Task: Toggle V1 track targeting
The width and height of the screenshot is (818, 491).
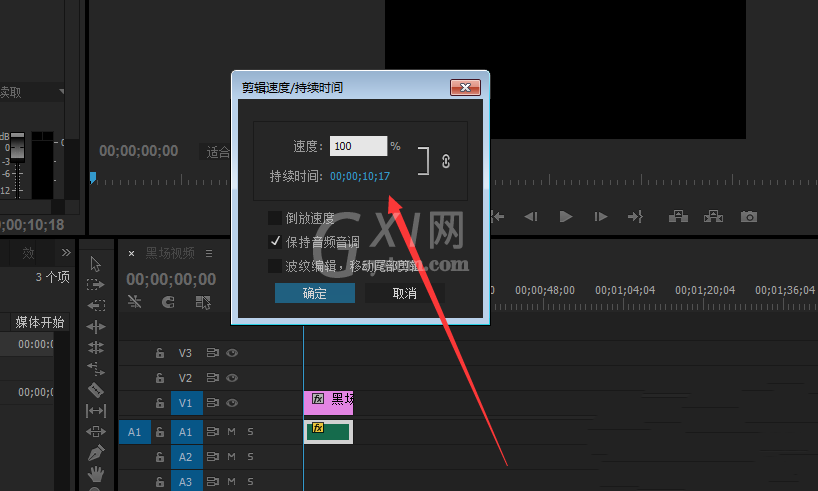Action: (x=186, y=403)
